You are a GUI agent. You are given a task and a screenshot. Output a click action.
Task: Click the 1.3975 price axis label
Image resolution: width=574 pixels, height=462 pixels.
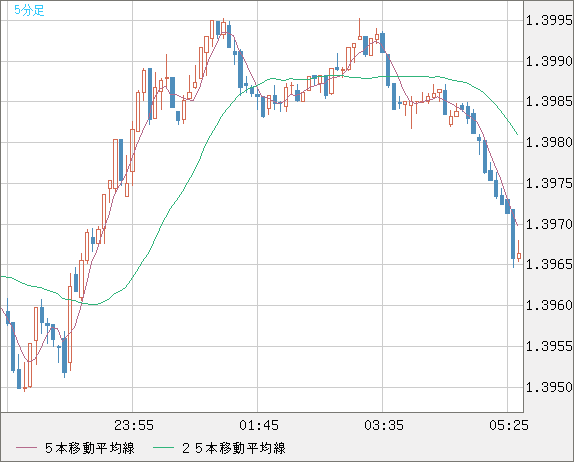pyautogui.click(x=549, y=183)
